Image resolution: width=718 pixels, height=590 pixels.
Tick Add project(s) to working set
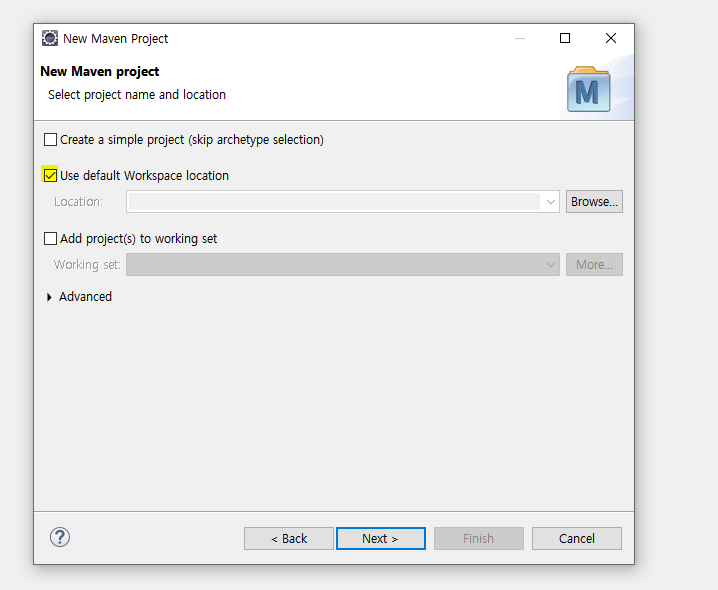(50, 238)
